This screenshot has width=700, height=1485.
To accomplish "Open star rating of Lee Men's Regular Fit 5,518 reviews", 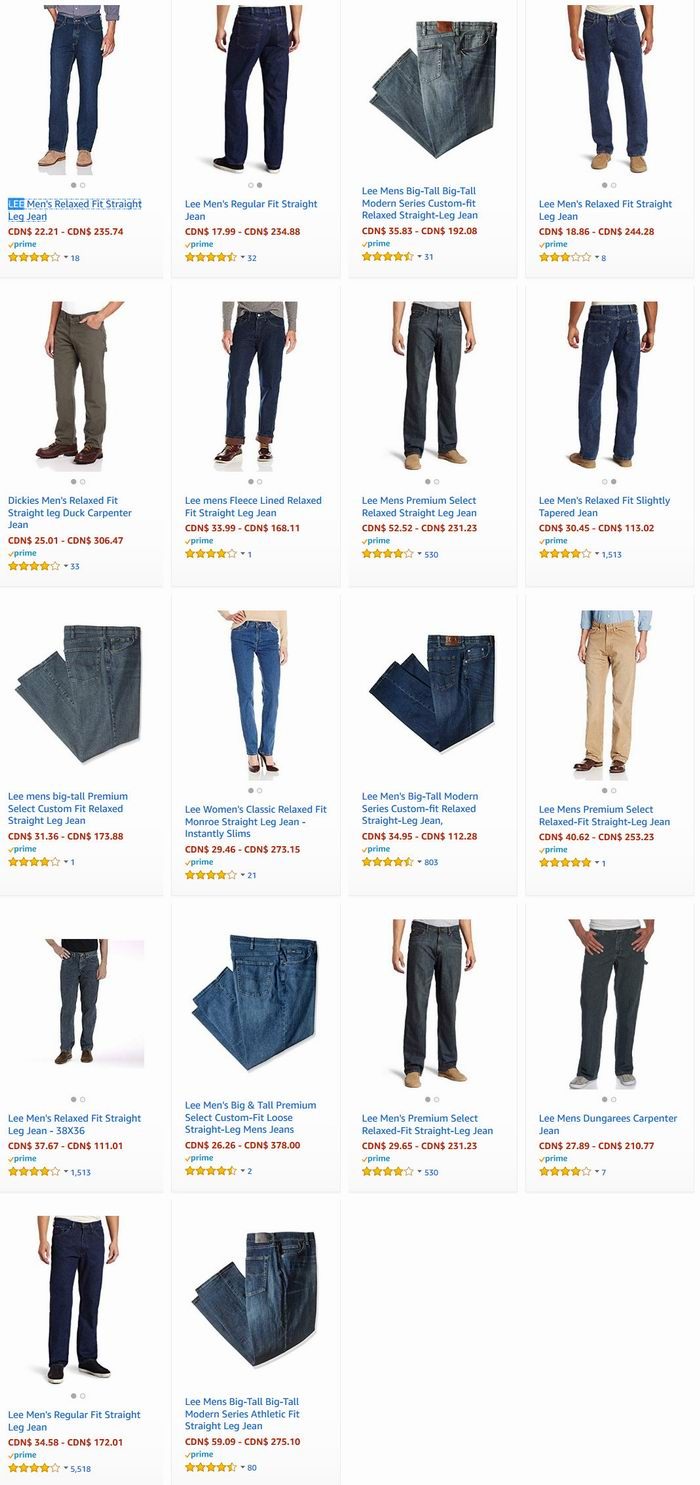I will 34,1468.
